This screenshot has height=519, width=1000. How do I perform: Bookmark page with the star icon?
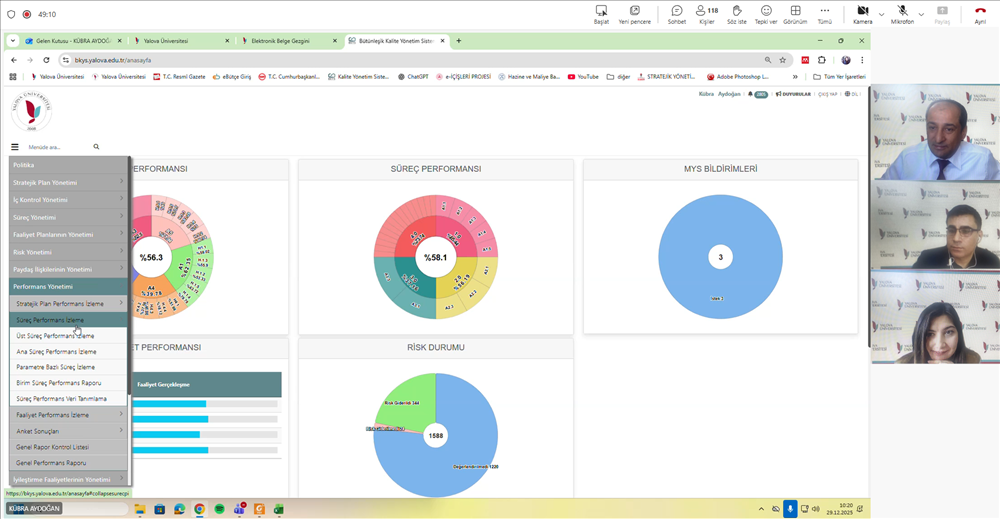[784, 60]
